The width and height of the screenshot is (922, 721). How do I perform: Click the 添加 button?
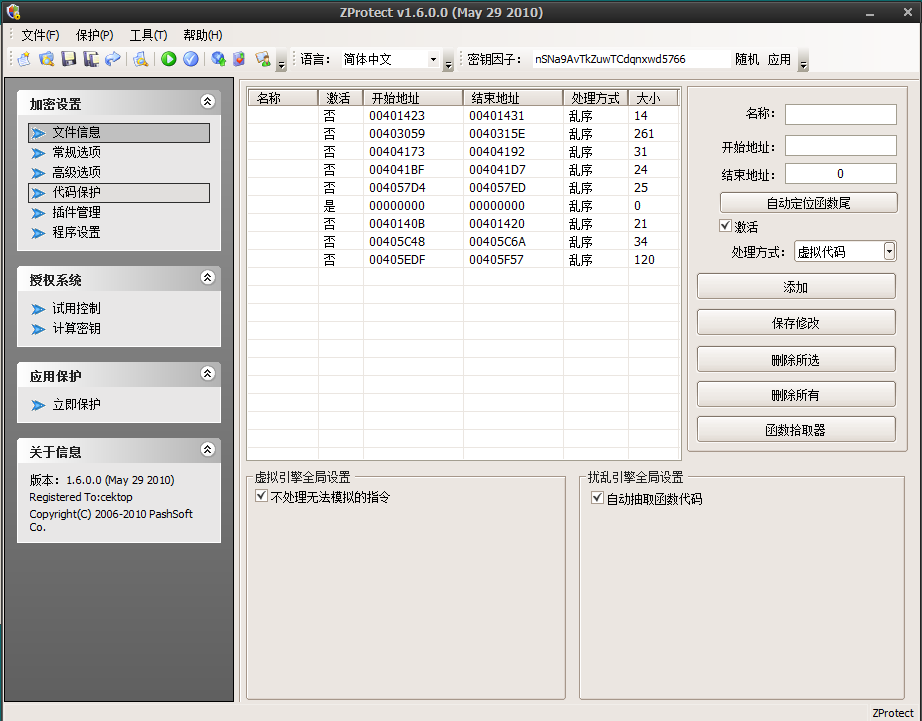tap(795, 285)
